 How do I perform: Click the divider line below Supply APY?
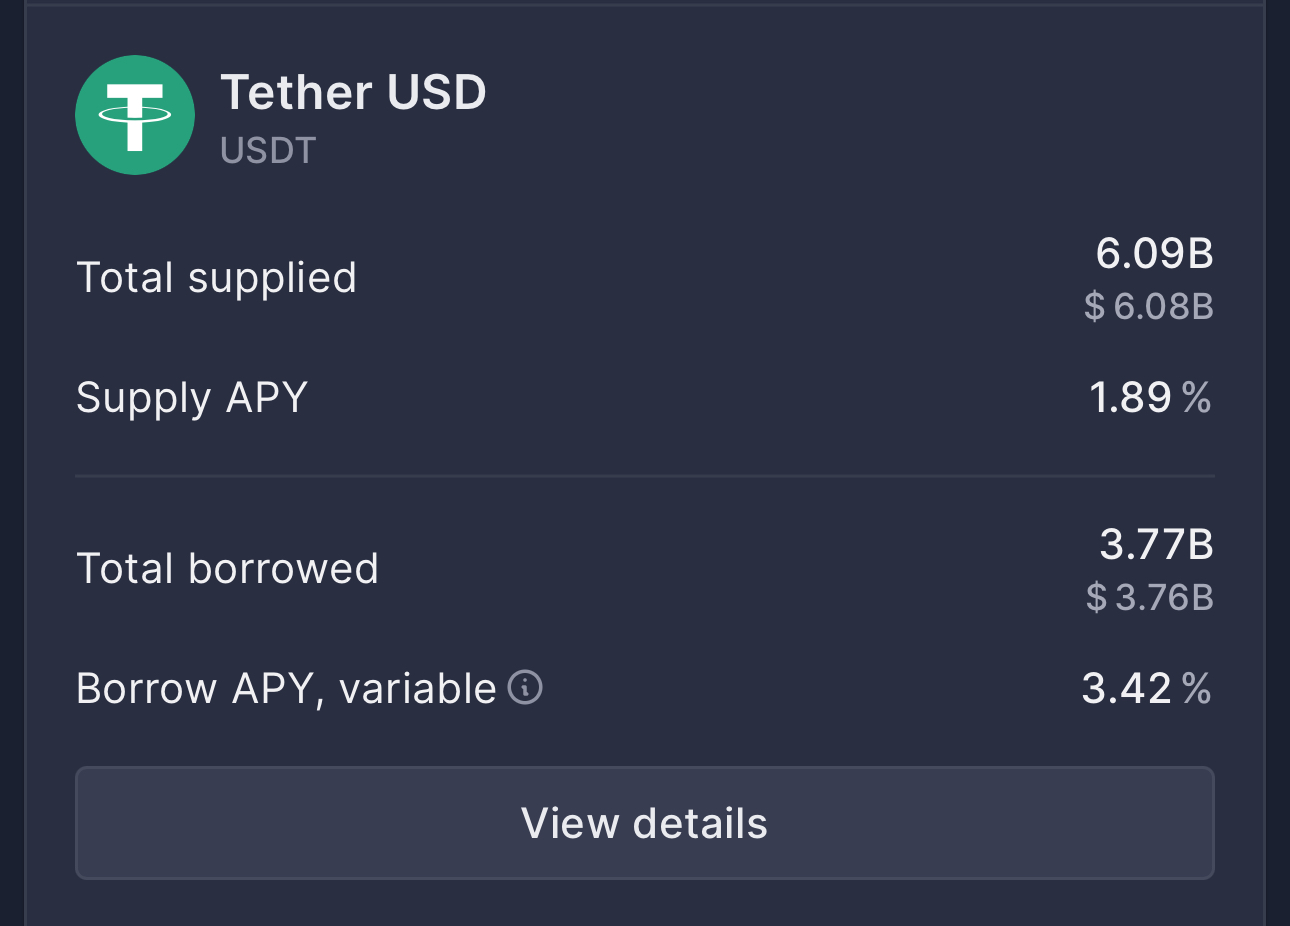tap(645, 477)
